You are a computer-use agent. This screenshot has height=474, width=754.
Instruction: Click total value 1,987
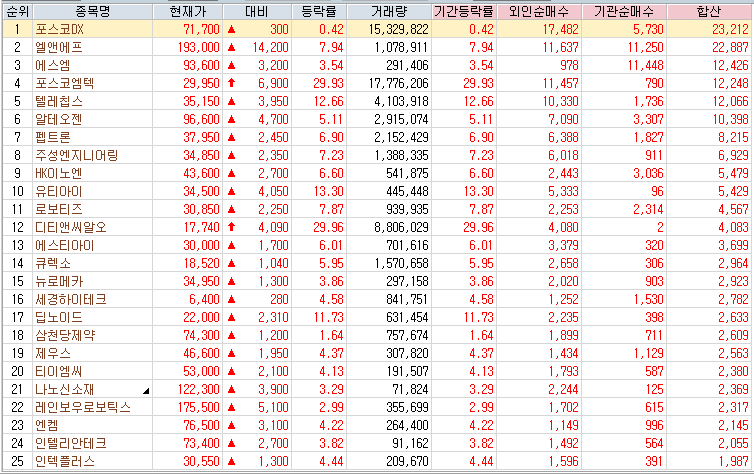[x=734, y=462]
